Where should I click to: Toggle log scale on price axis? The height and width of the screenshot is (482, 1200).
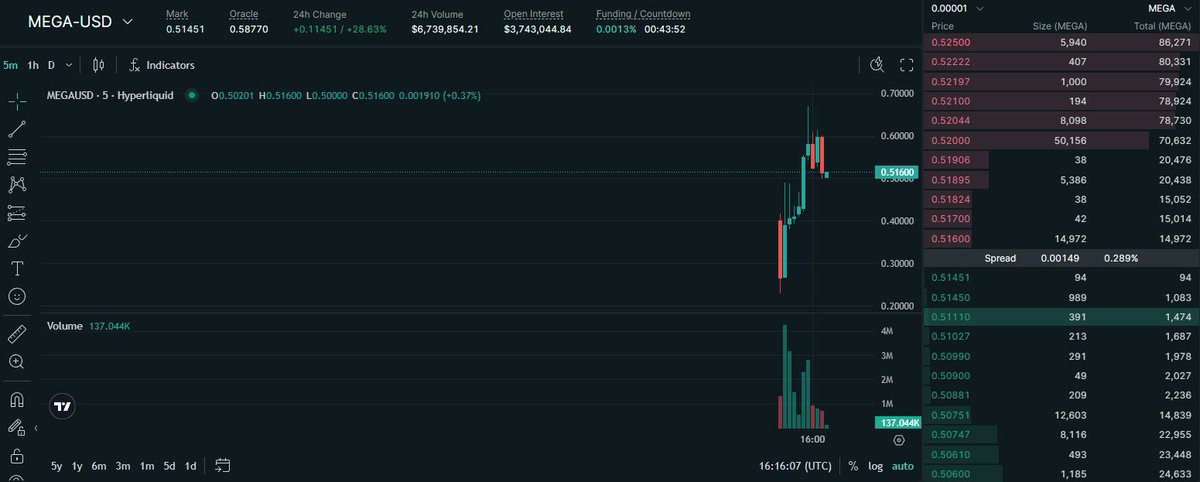(x=876, y=466)
